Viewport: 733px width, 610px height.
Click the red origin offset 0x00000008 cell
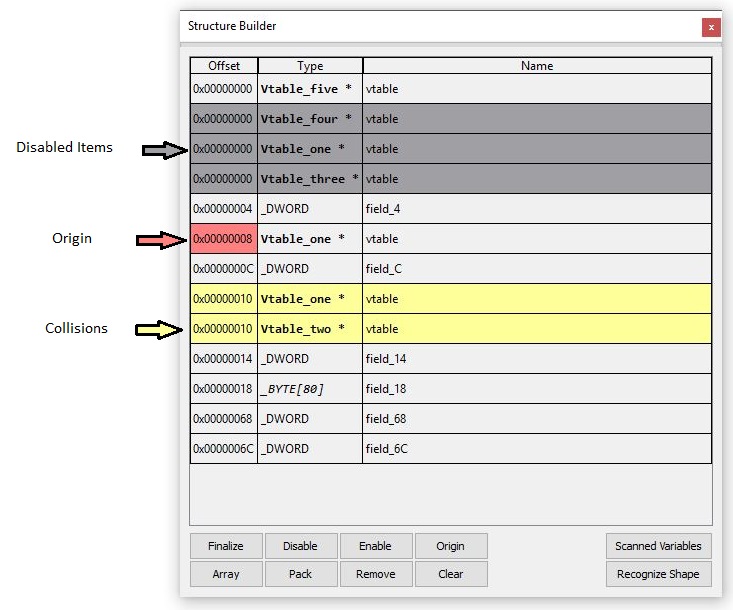click(x=224, y=239)
